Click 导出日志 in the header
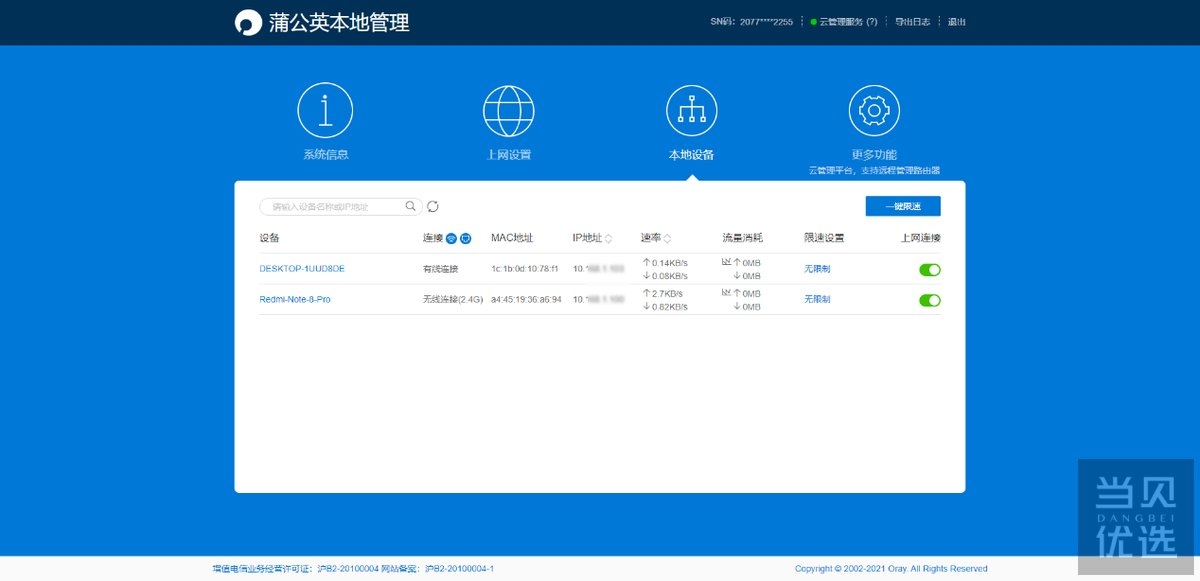 (x=912, y=22)
